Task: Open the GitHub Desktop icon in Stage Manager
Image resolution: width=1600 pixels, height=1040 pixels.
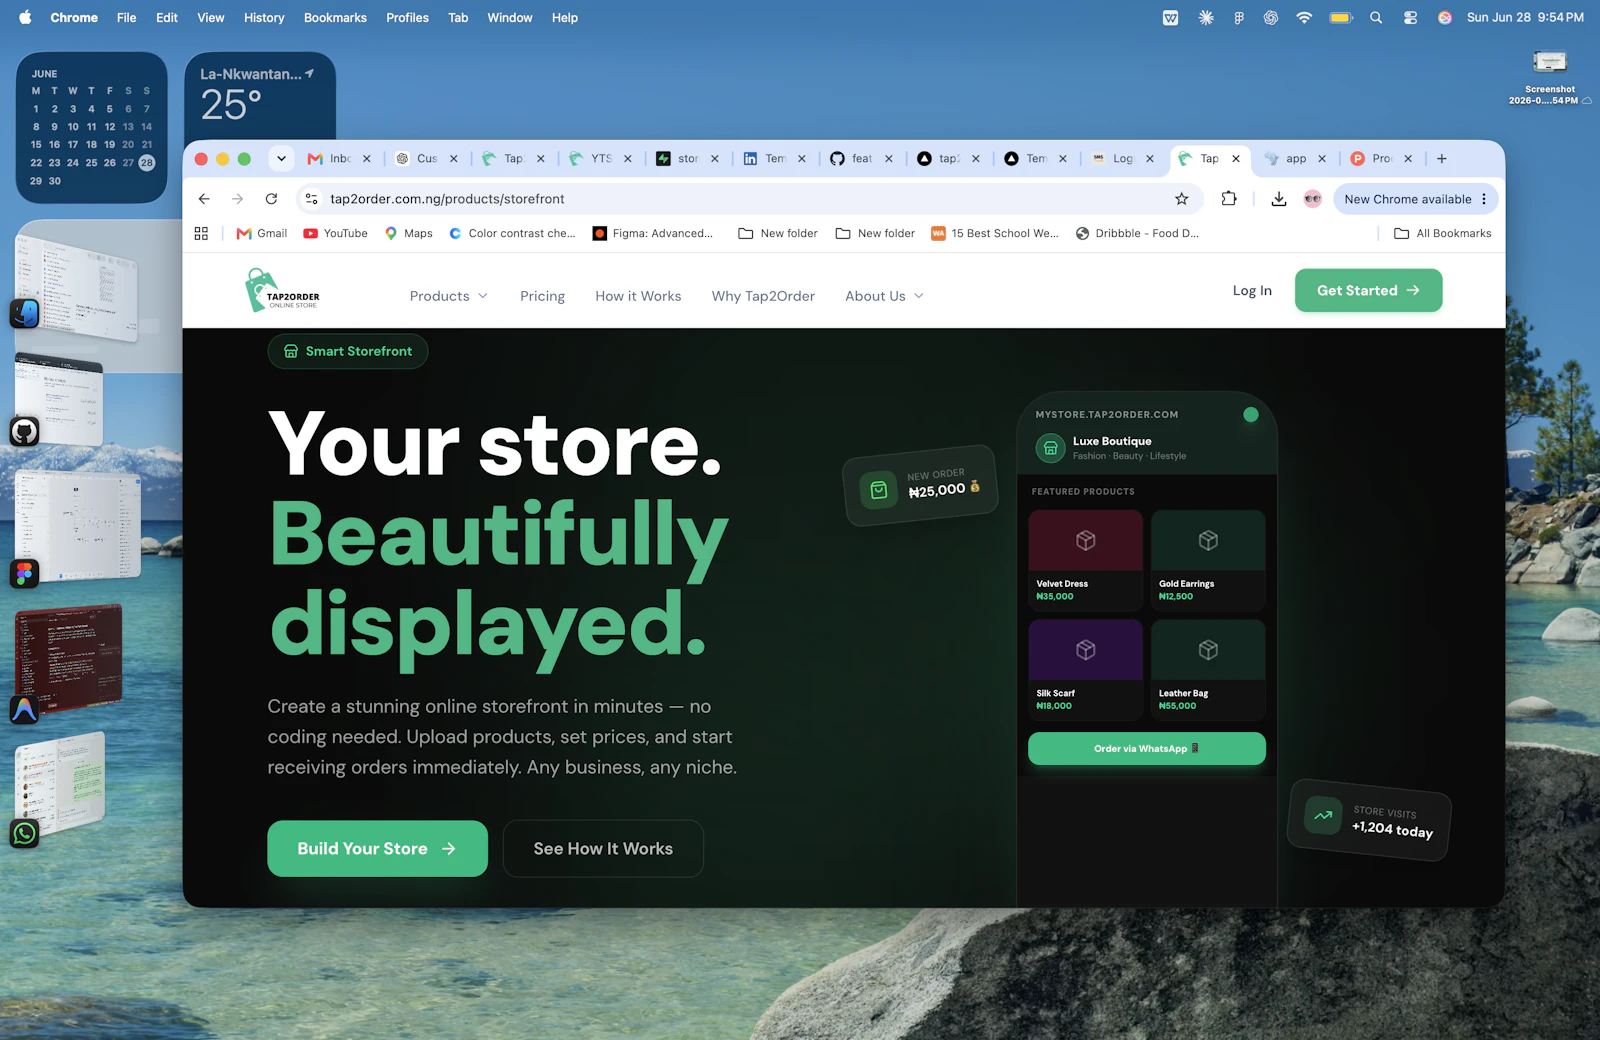Action: pyautogui.click(x=24, y=431)
